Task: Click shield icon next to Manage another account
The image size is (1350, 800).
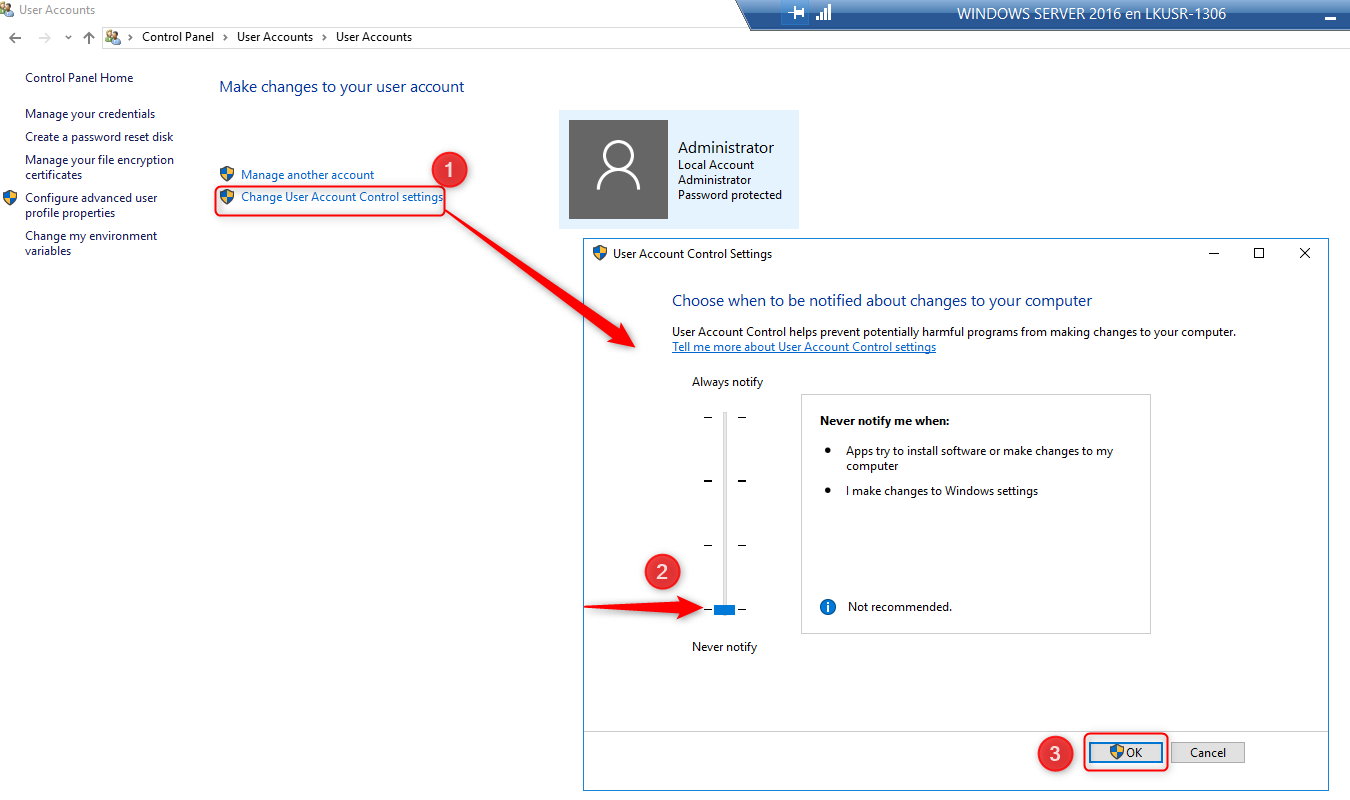Action: [227, 174]
